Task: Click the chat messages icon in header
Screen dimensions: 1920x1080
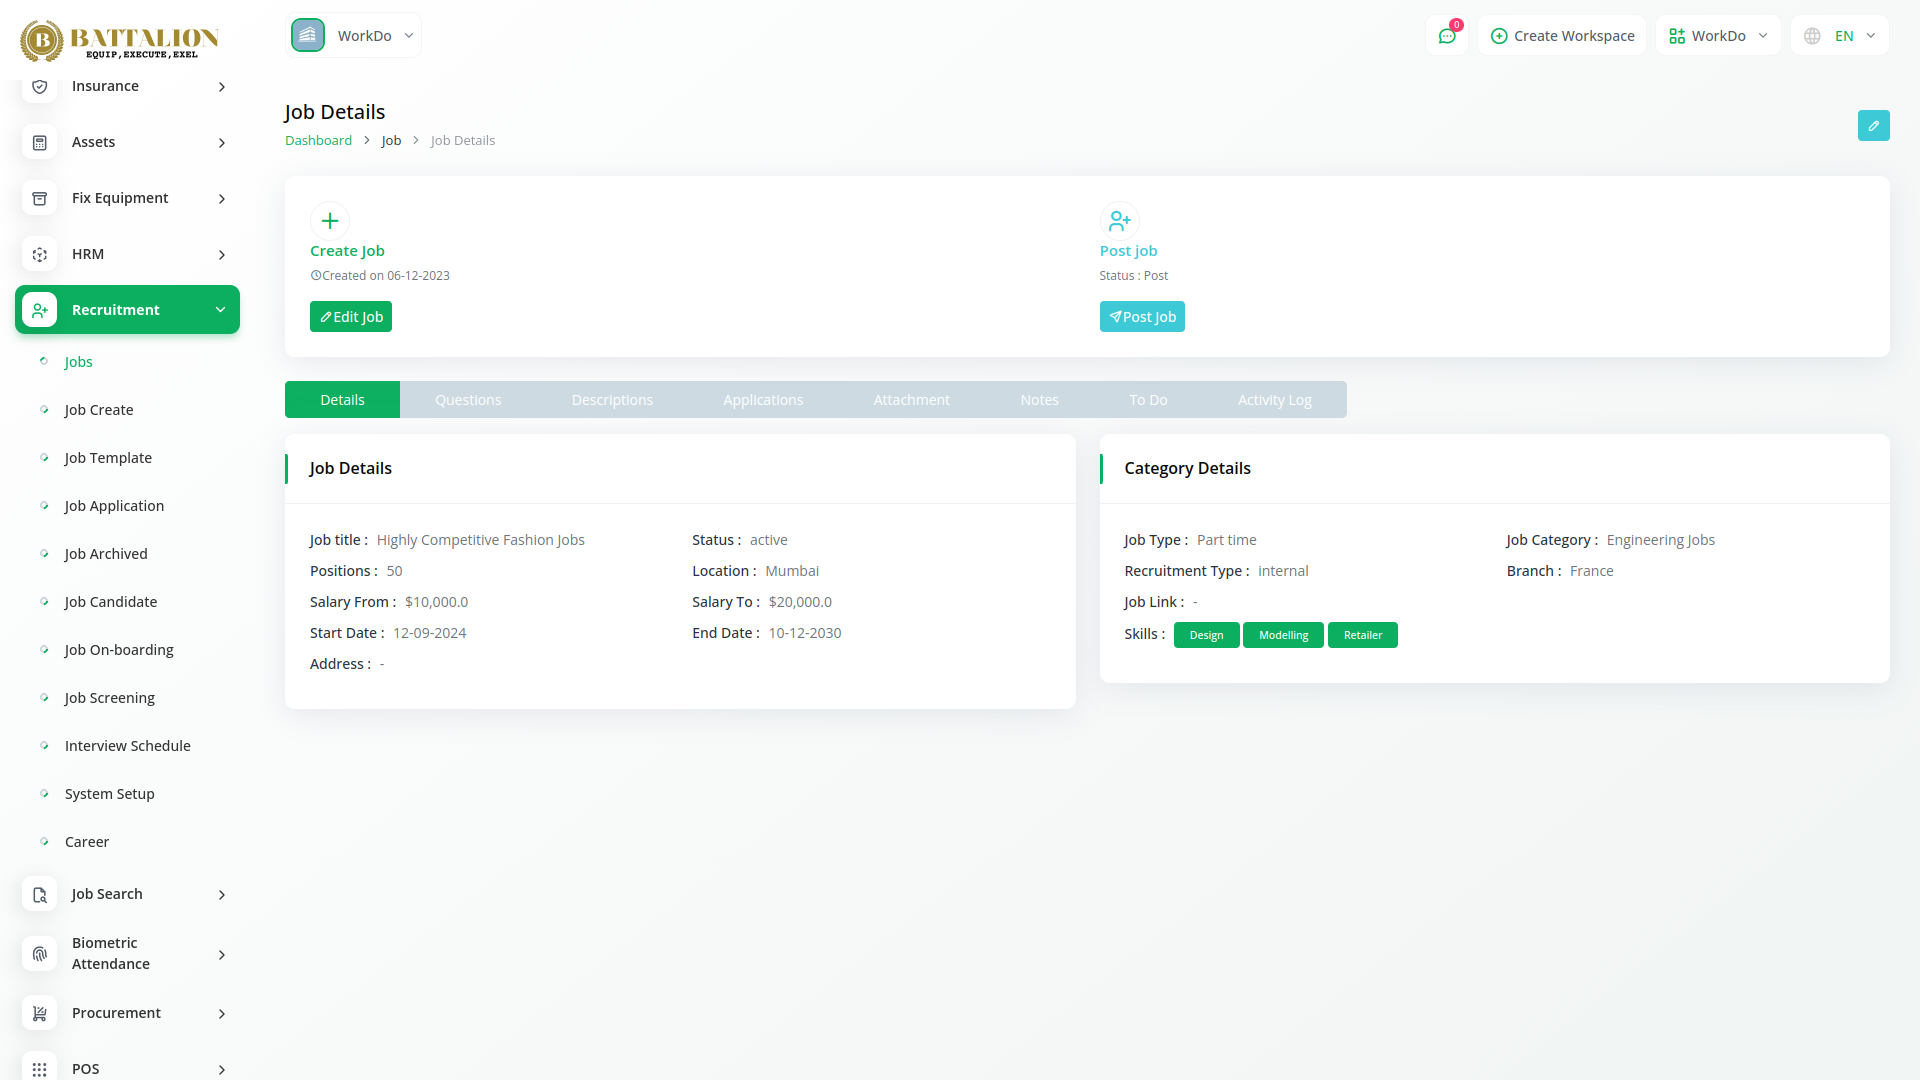Action: [x=1447, y=36]
